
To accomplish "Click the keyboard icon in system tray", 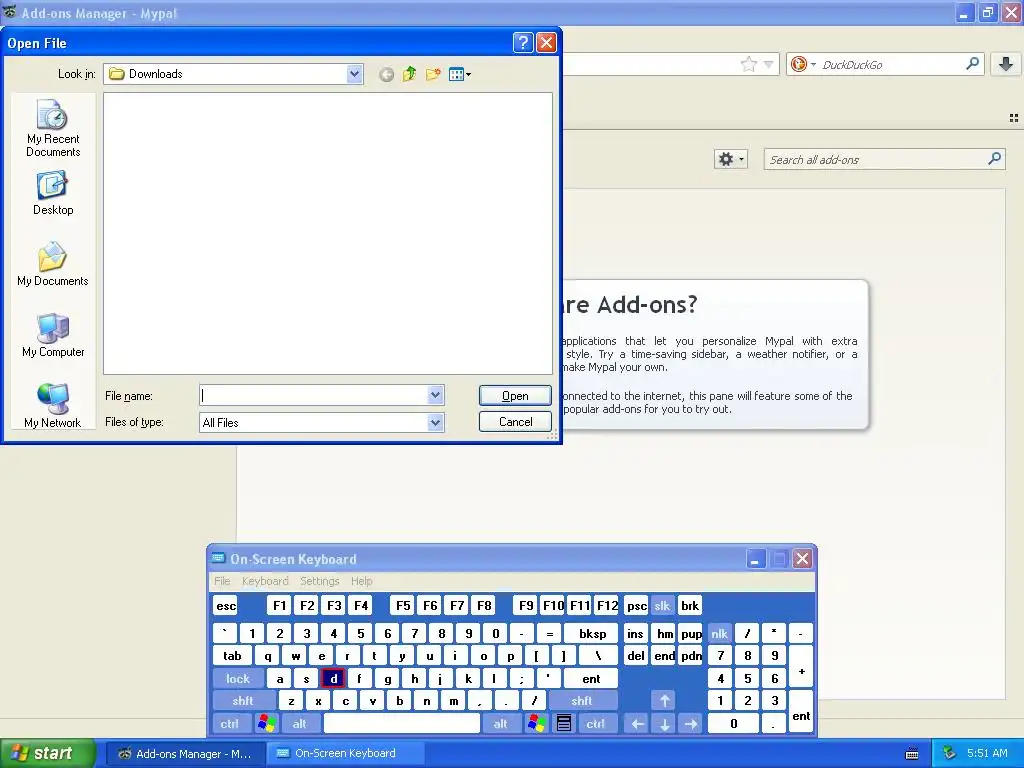I will tap(912, 754).
